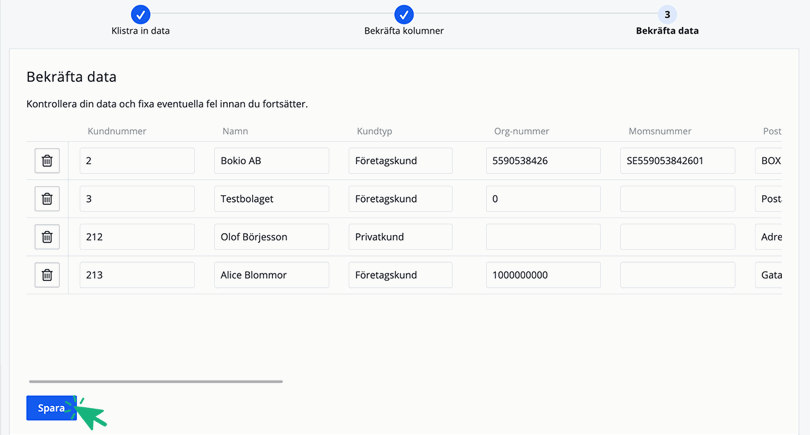Click Org-nummer field showing 5590538426

[543, 161]
